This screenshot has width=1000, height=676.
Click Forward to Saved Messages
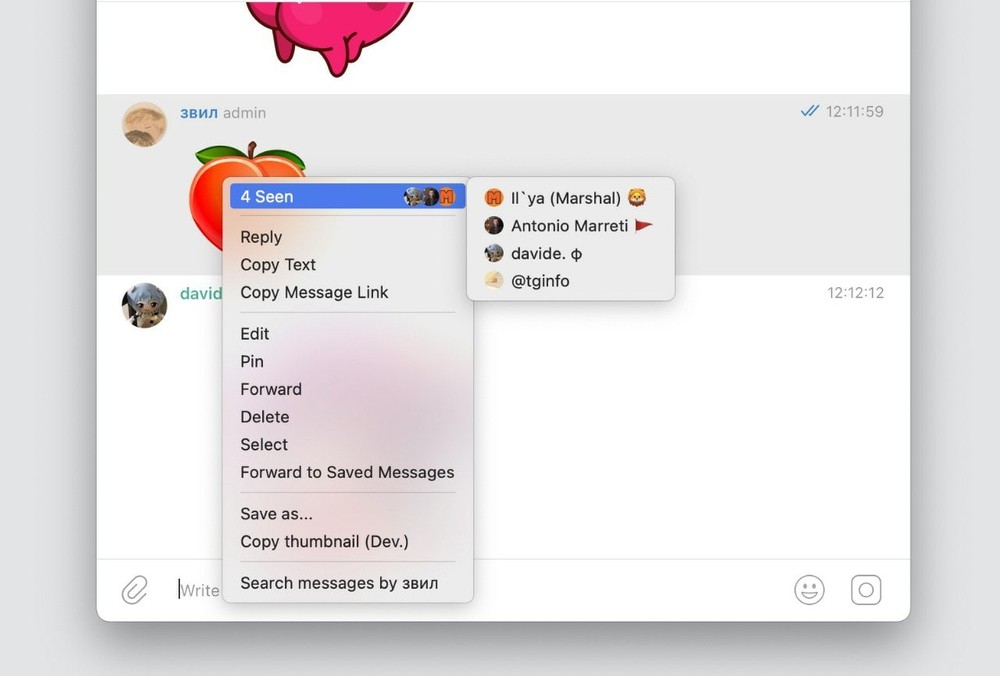347,472
